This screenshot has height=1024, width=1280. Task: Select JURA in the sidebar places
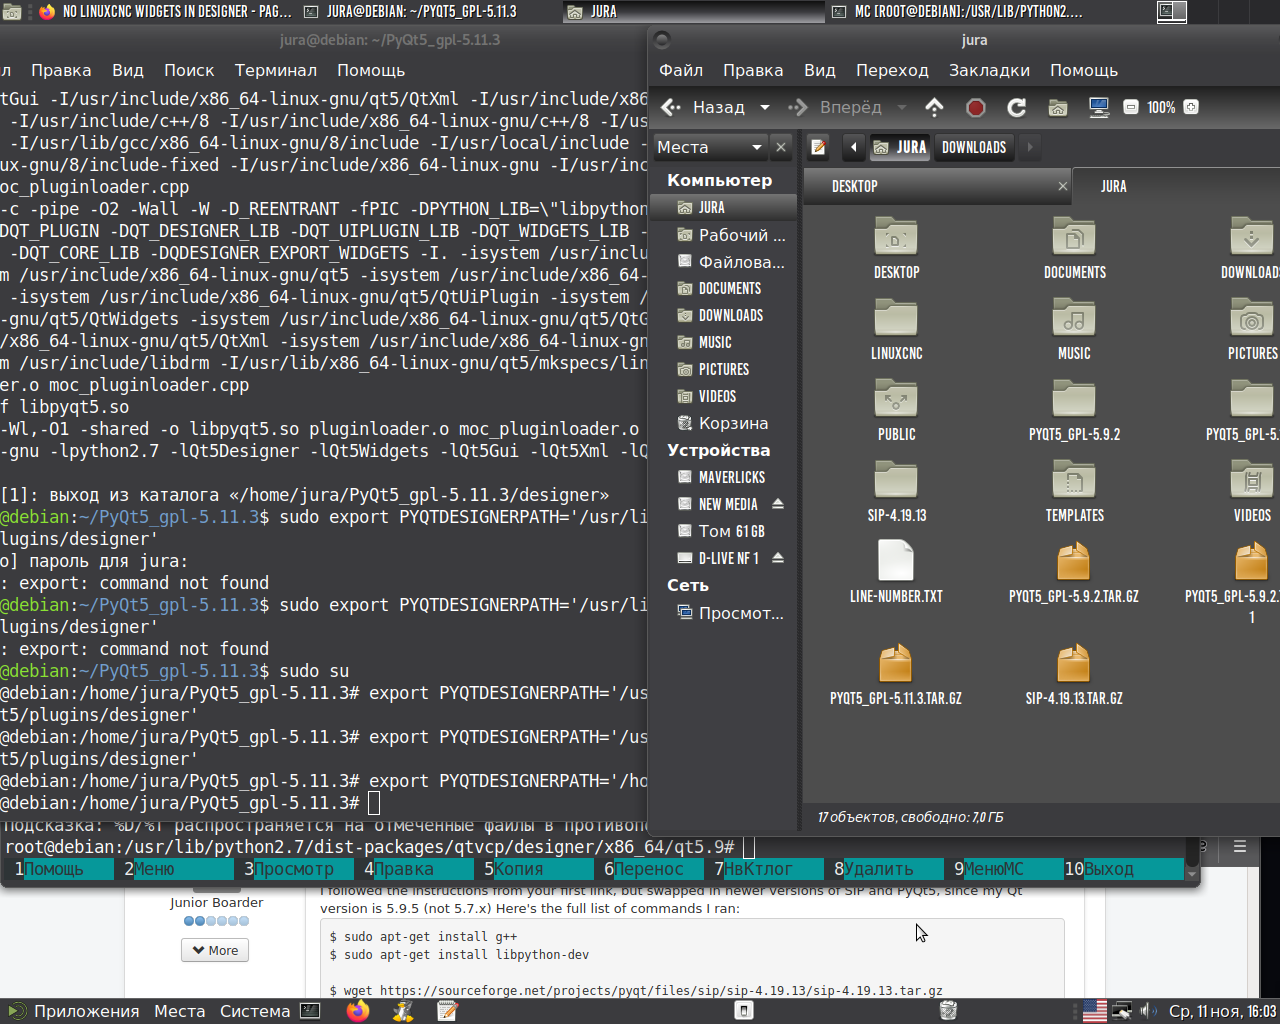[x=723, y=207]
